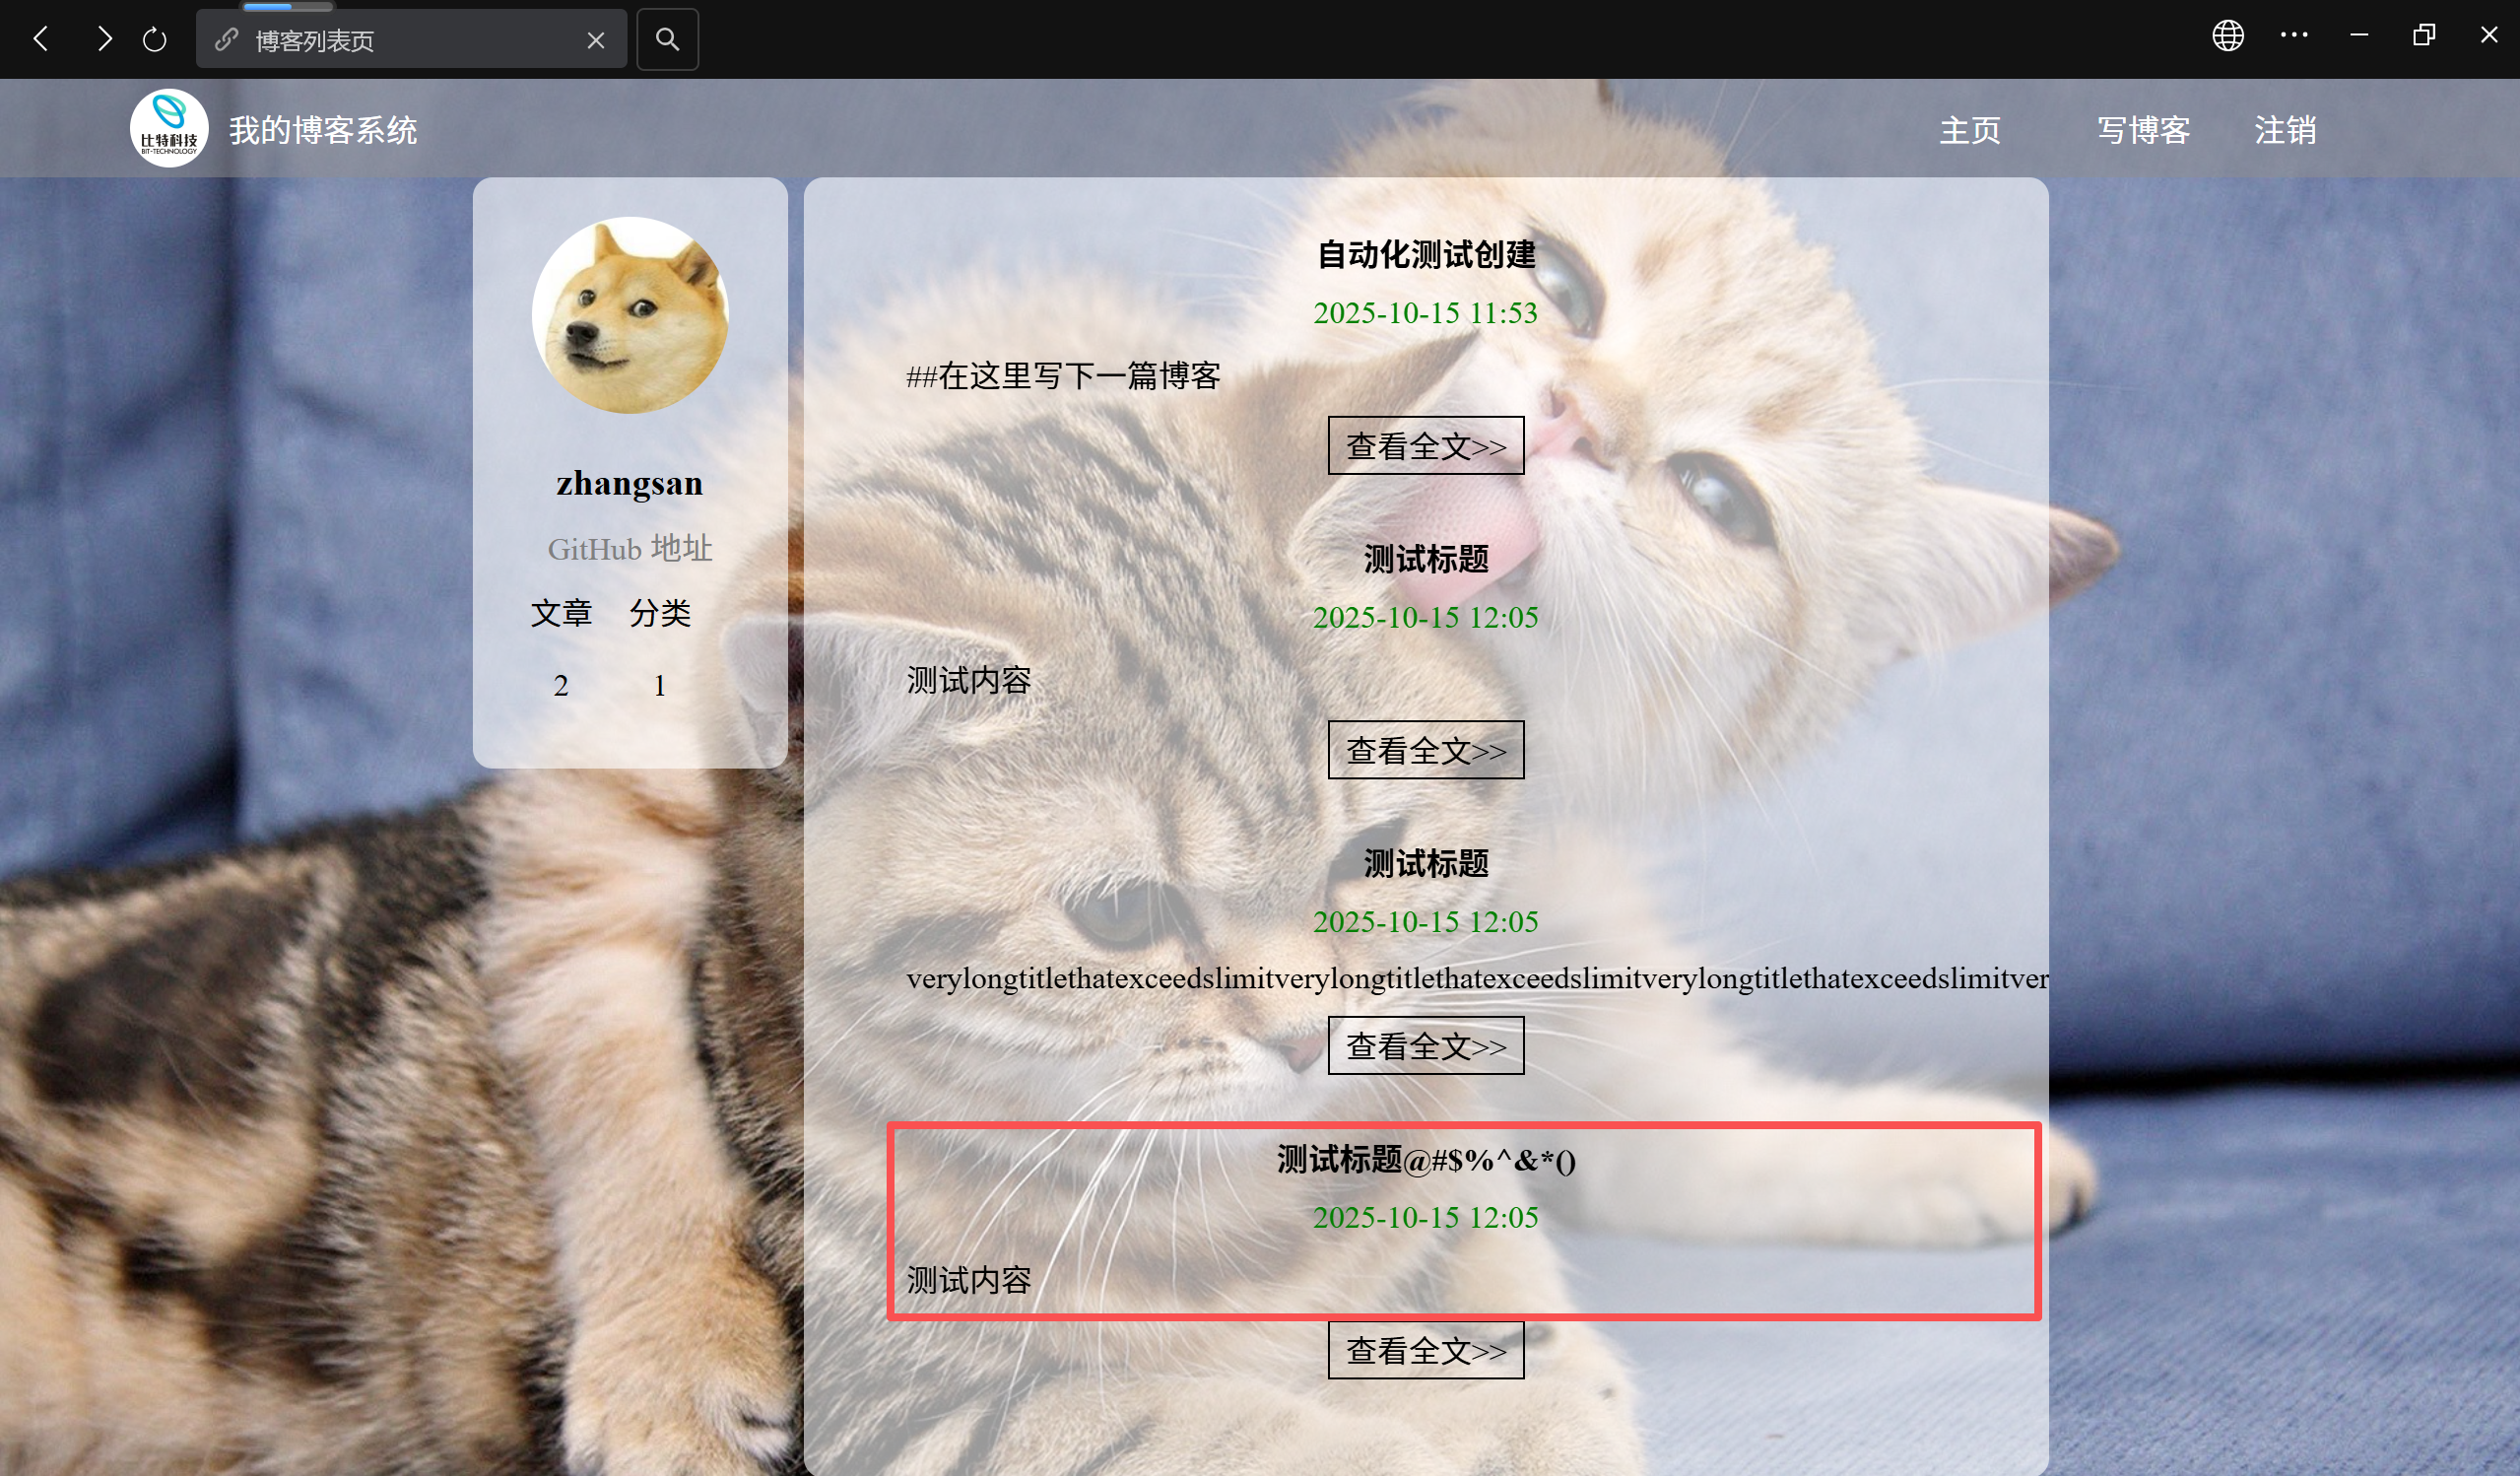Reload the page with the refresh icon
Viewport: 2520px width, 1476px height.
point(154,40)
